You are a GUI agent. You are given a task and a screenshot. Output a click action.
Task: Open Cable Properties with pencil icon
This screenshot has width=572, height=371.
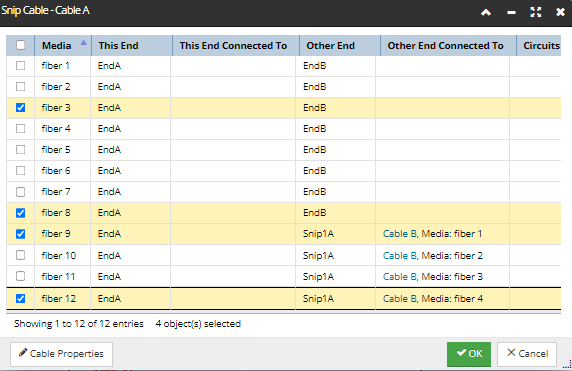61,354
